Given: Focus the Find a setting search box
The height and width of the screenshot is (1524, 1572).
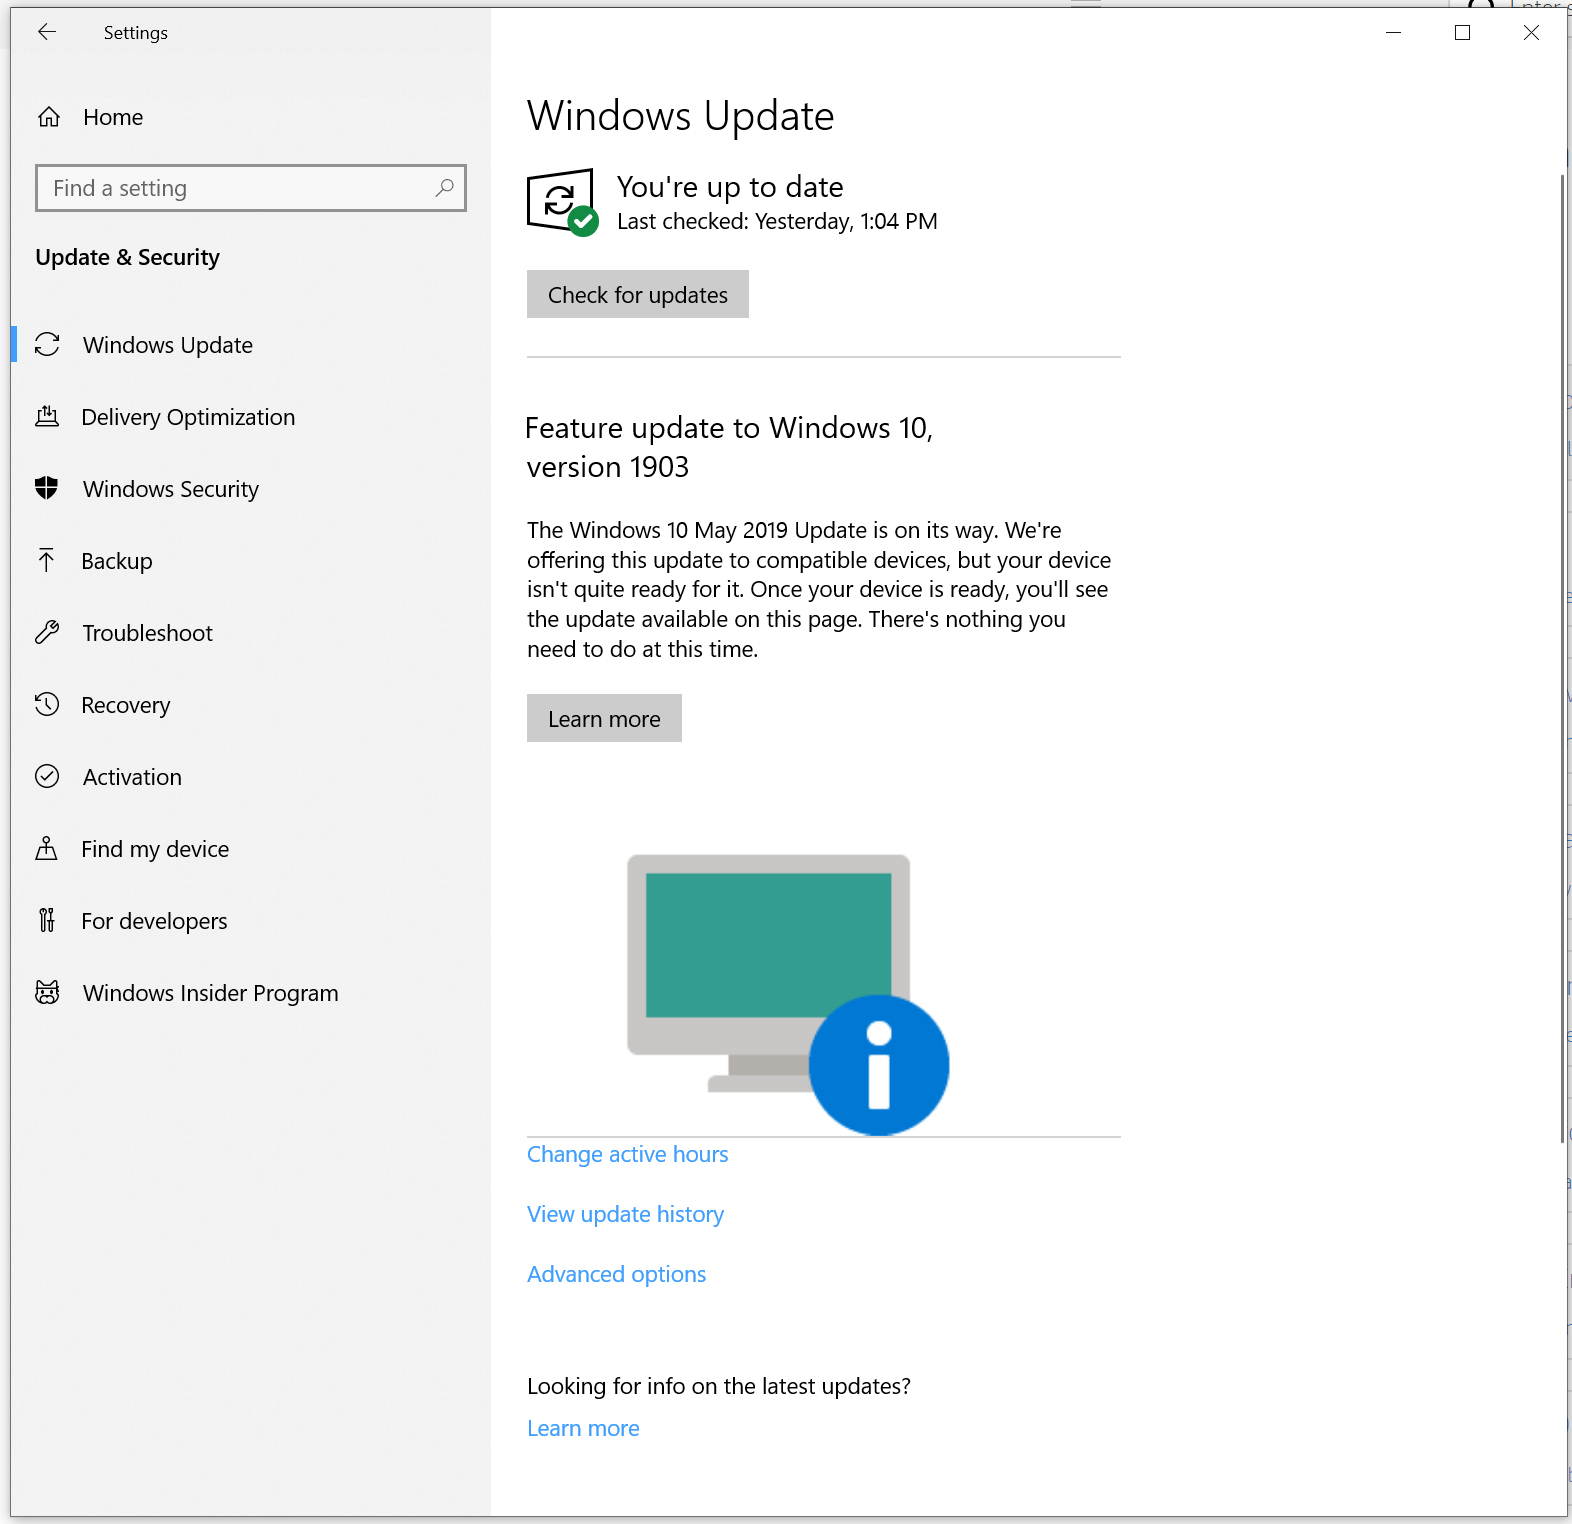Looking at the screenshot, I should (251, 188).
